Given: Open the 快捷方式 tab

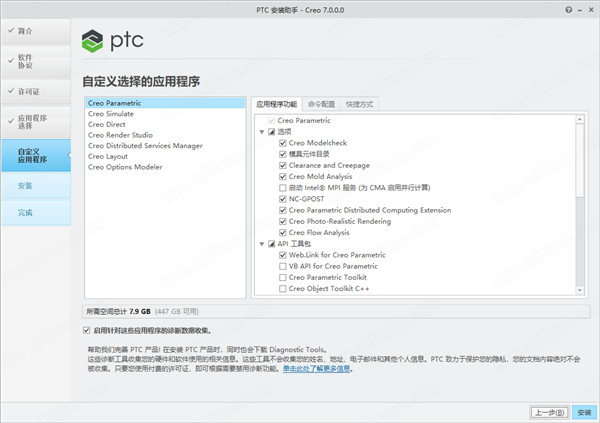Looking at the screenshot, I should pos(359,104).
